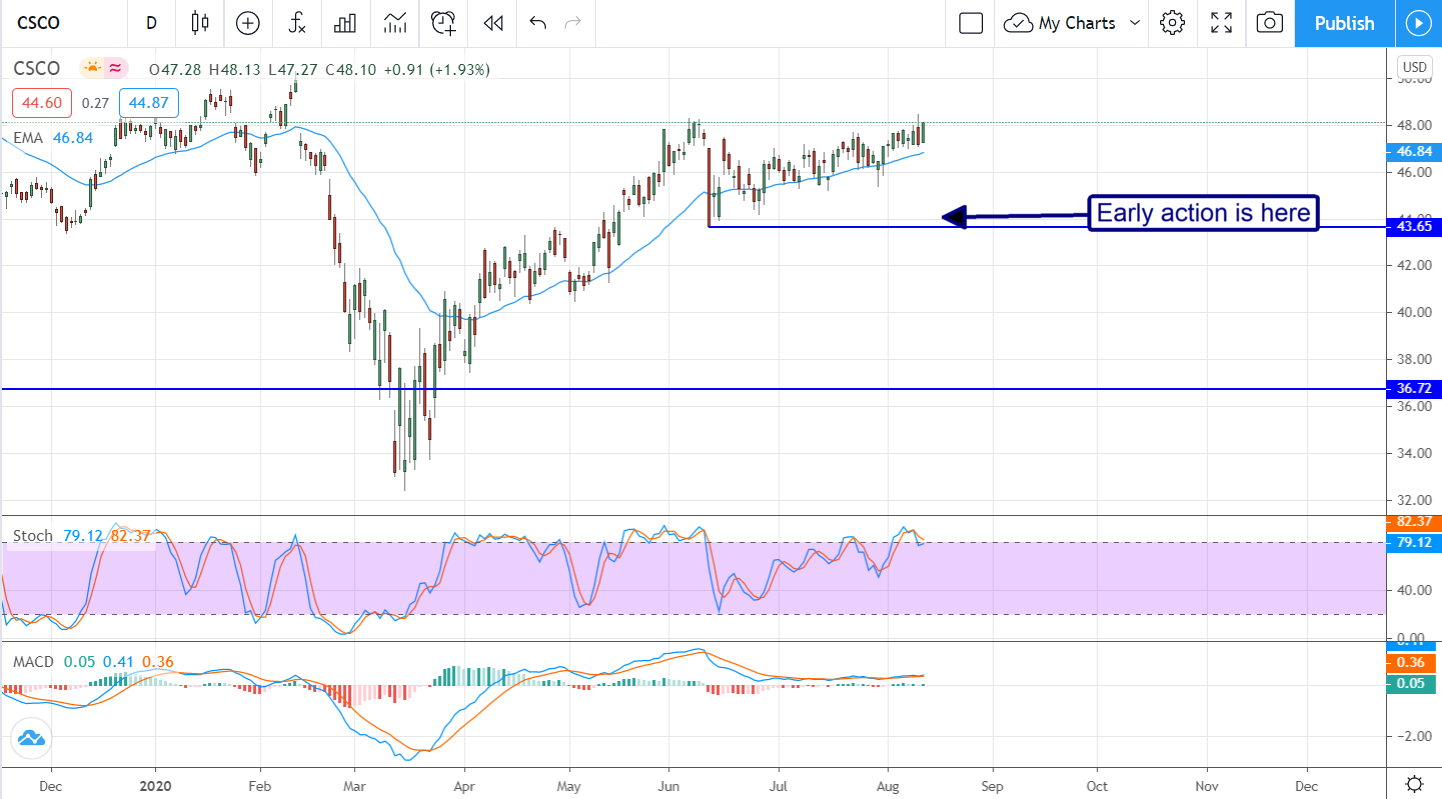1442x799 pixels.
Task: Click the Feb label on time axis
Action: pos(259,785)
